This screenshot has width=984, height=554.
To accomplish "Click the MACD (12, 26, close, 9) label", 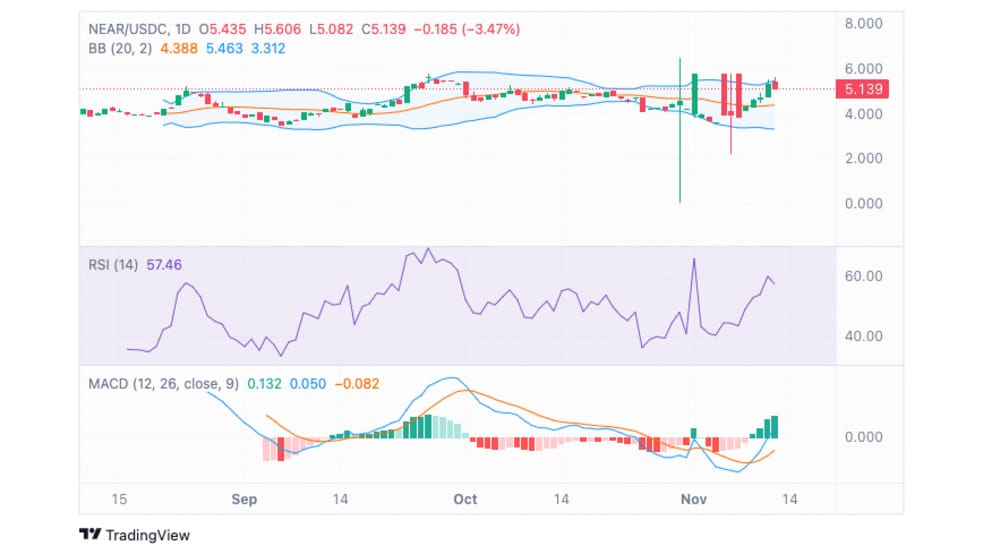I will [x=163, y=383].
